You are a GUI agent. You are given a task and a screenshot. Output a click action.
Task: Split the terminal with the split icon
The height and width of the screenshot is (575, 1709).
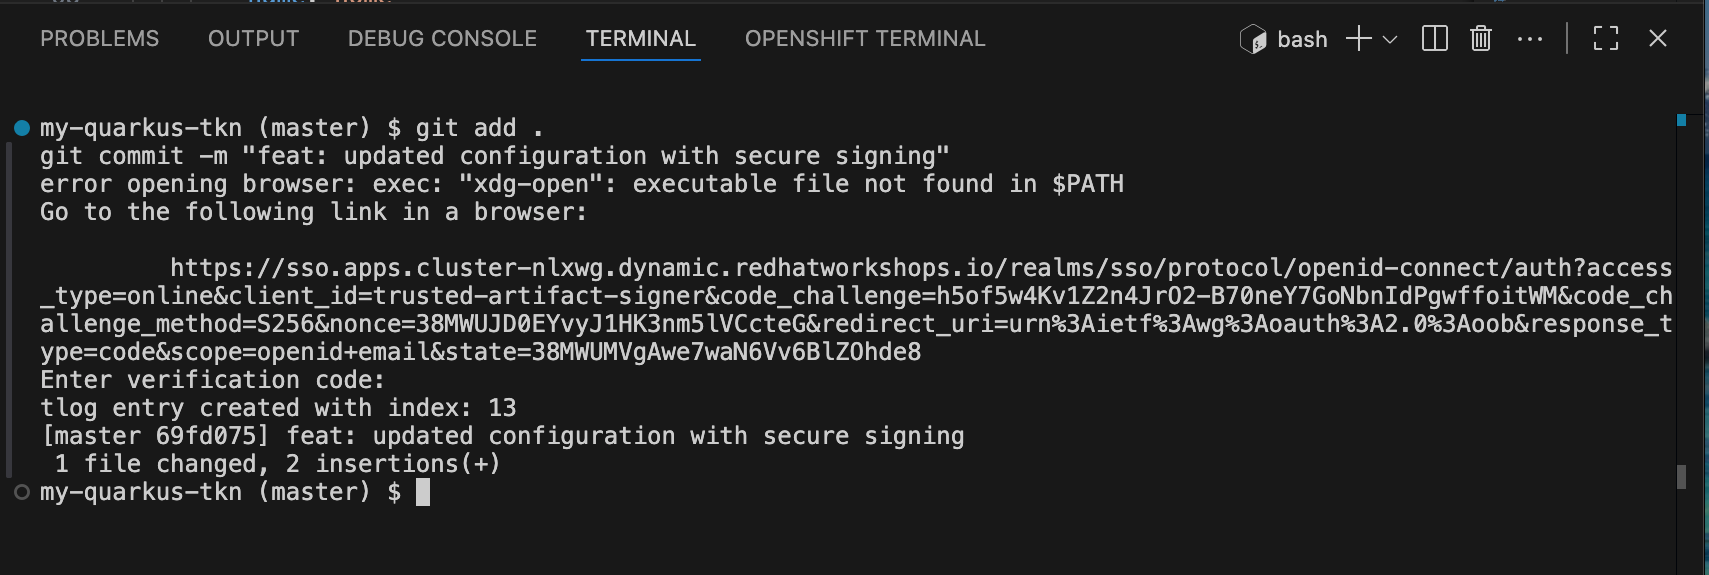(x=1435, y=39)
